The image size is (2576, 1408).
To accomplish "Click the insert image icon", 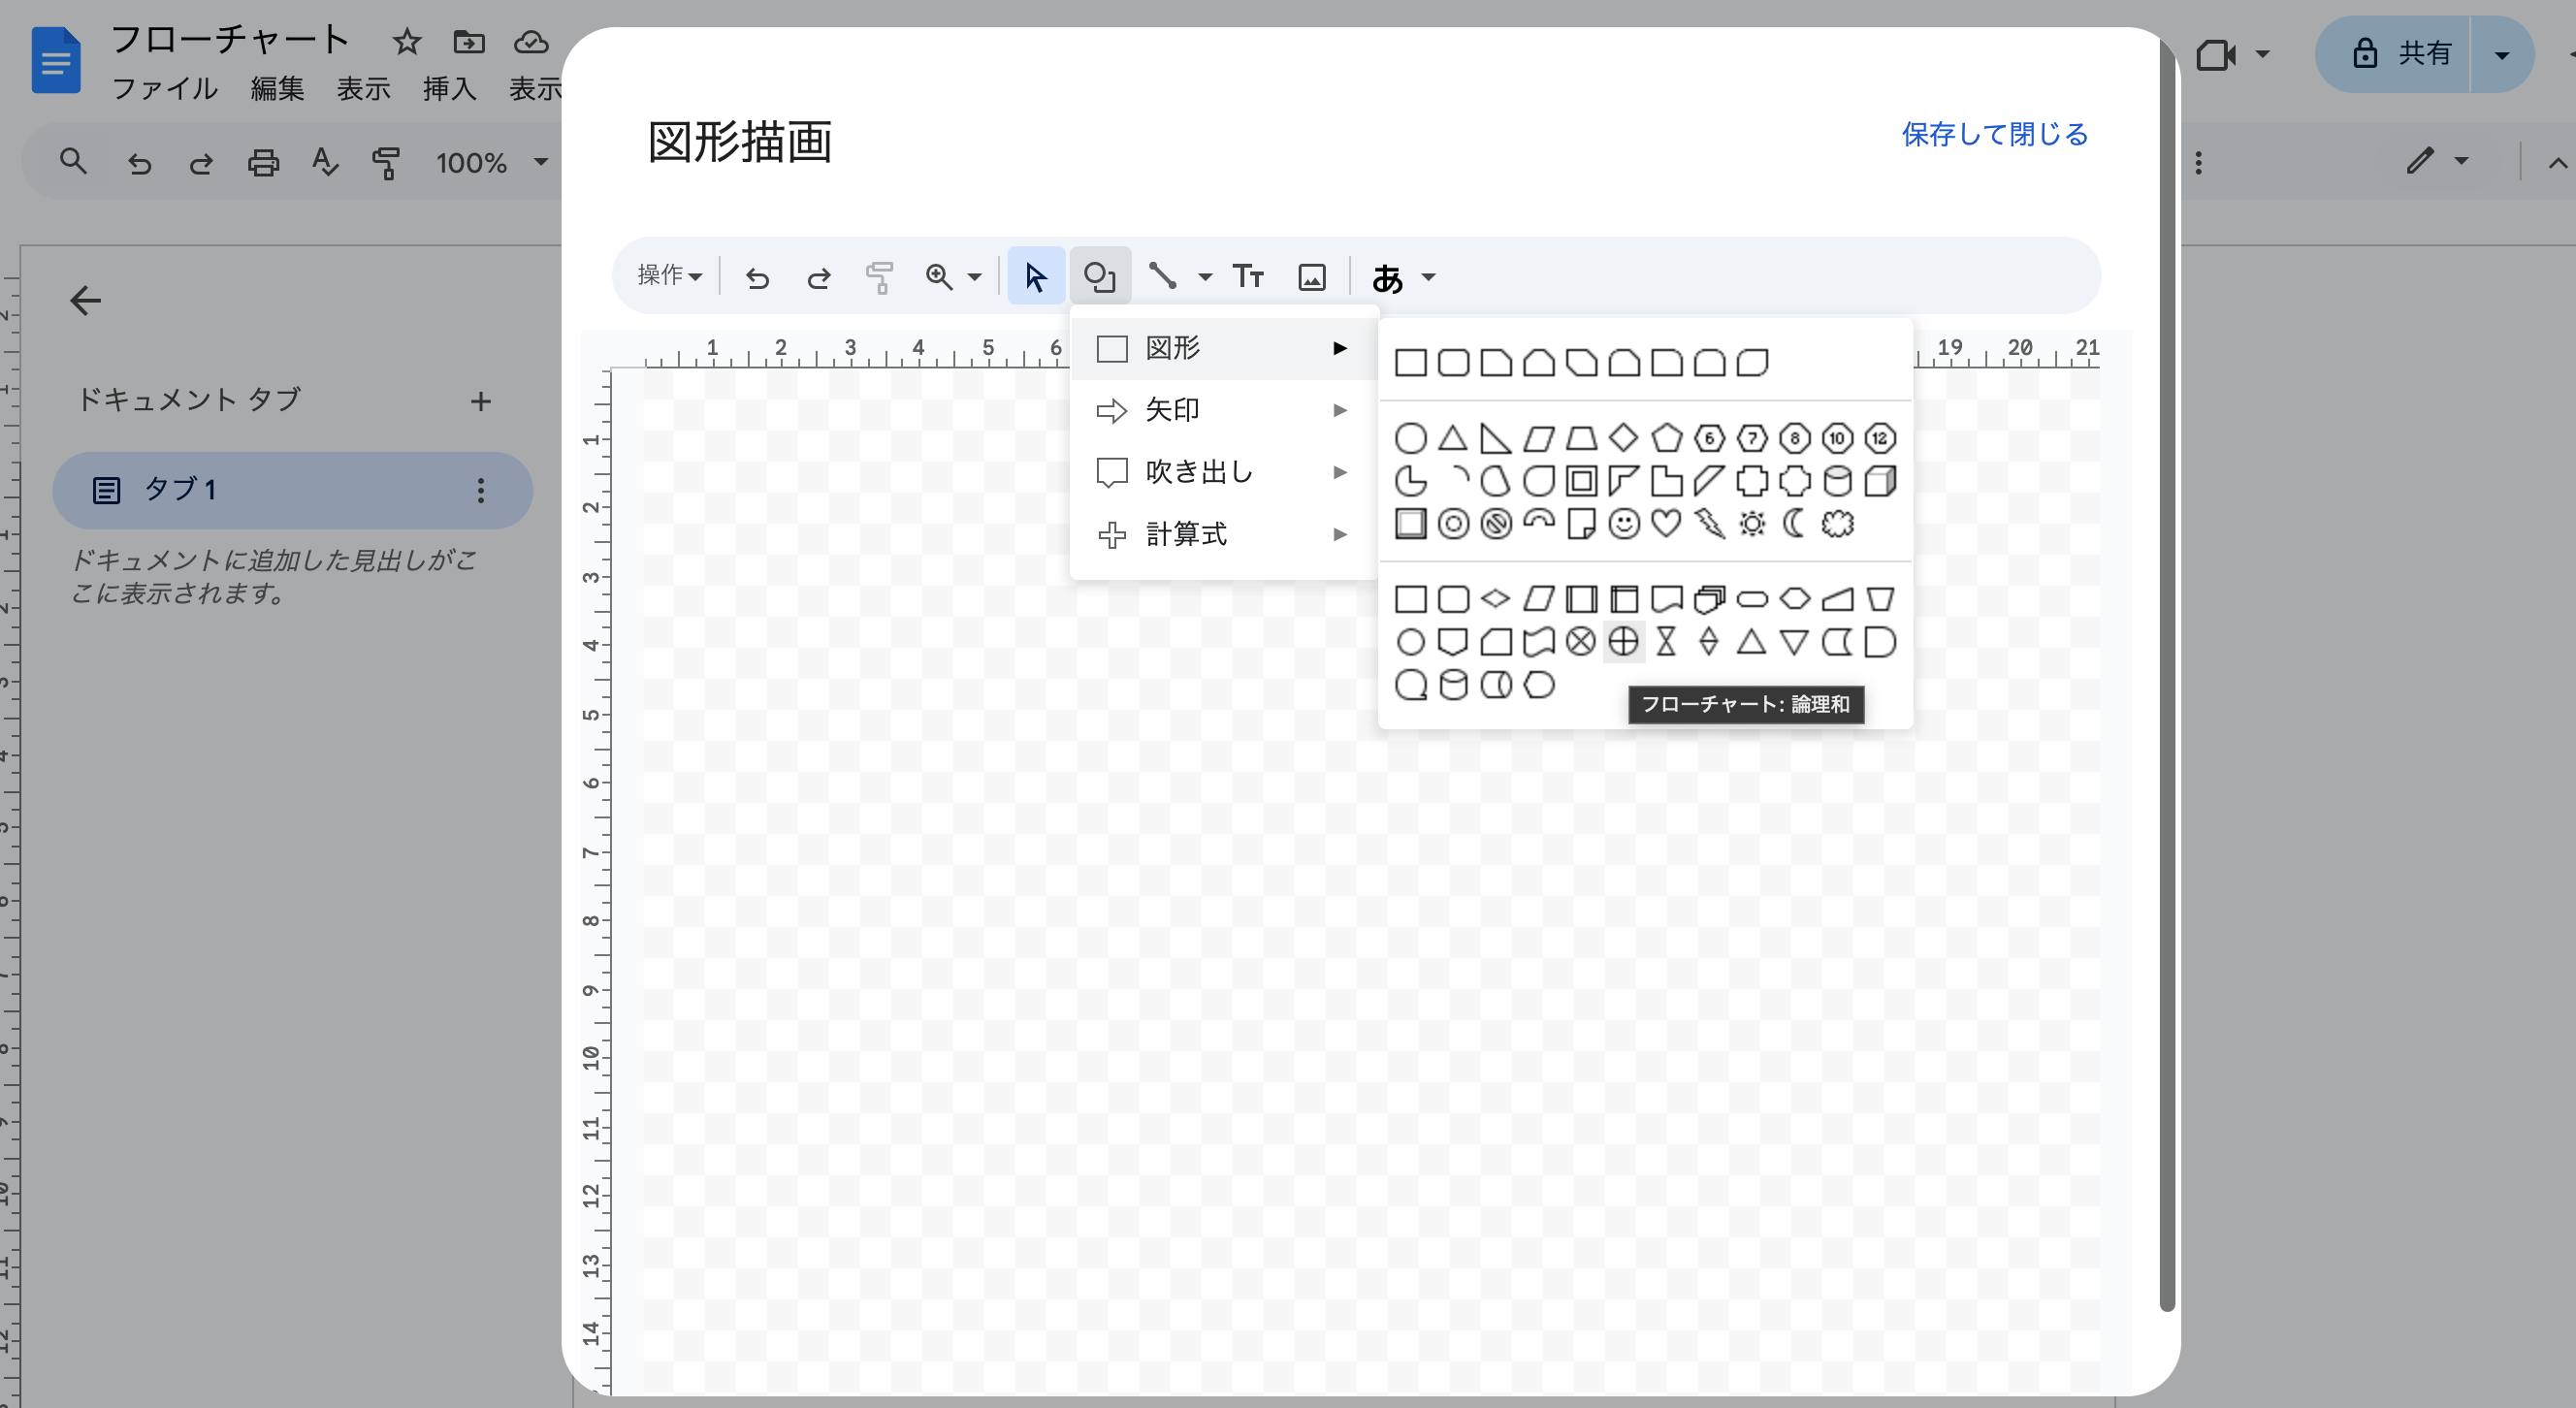I will [1312, 277].
